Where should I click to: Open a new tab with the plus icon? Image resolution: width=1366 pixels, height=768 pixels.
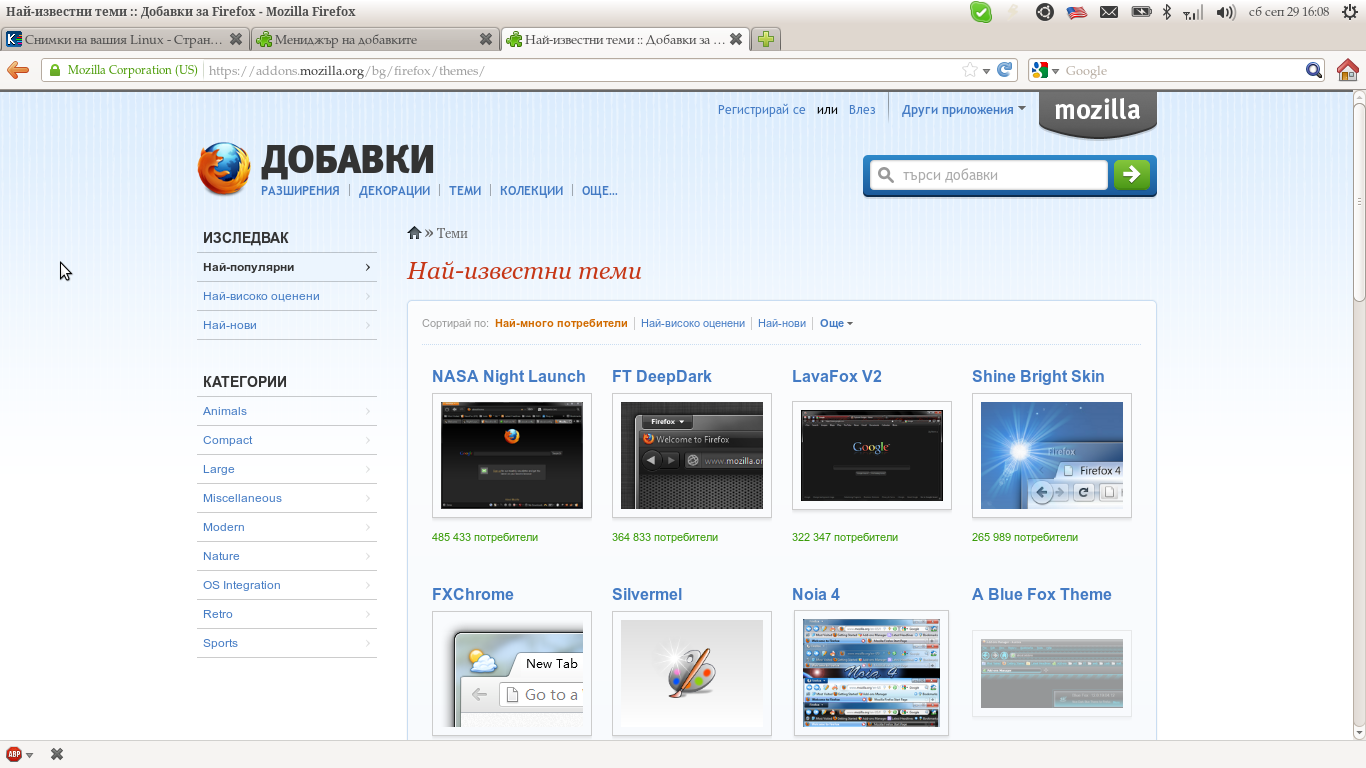766,39
